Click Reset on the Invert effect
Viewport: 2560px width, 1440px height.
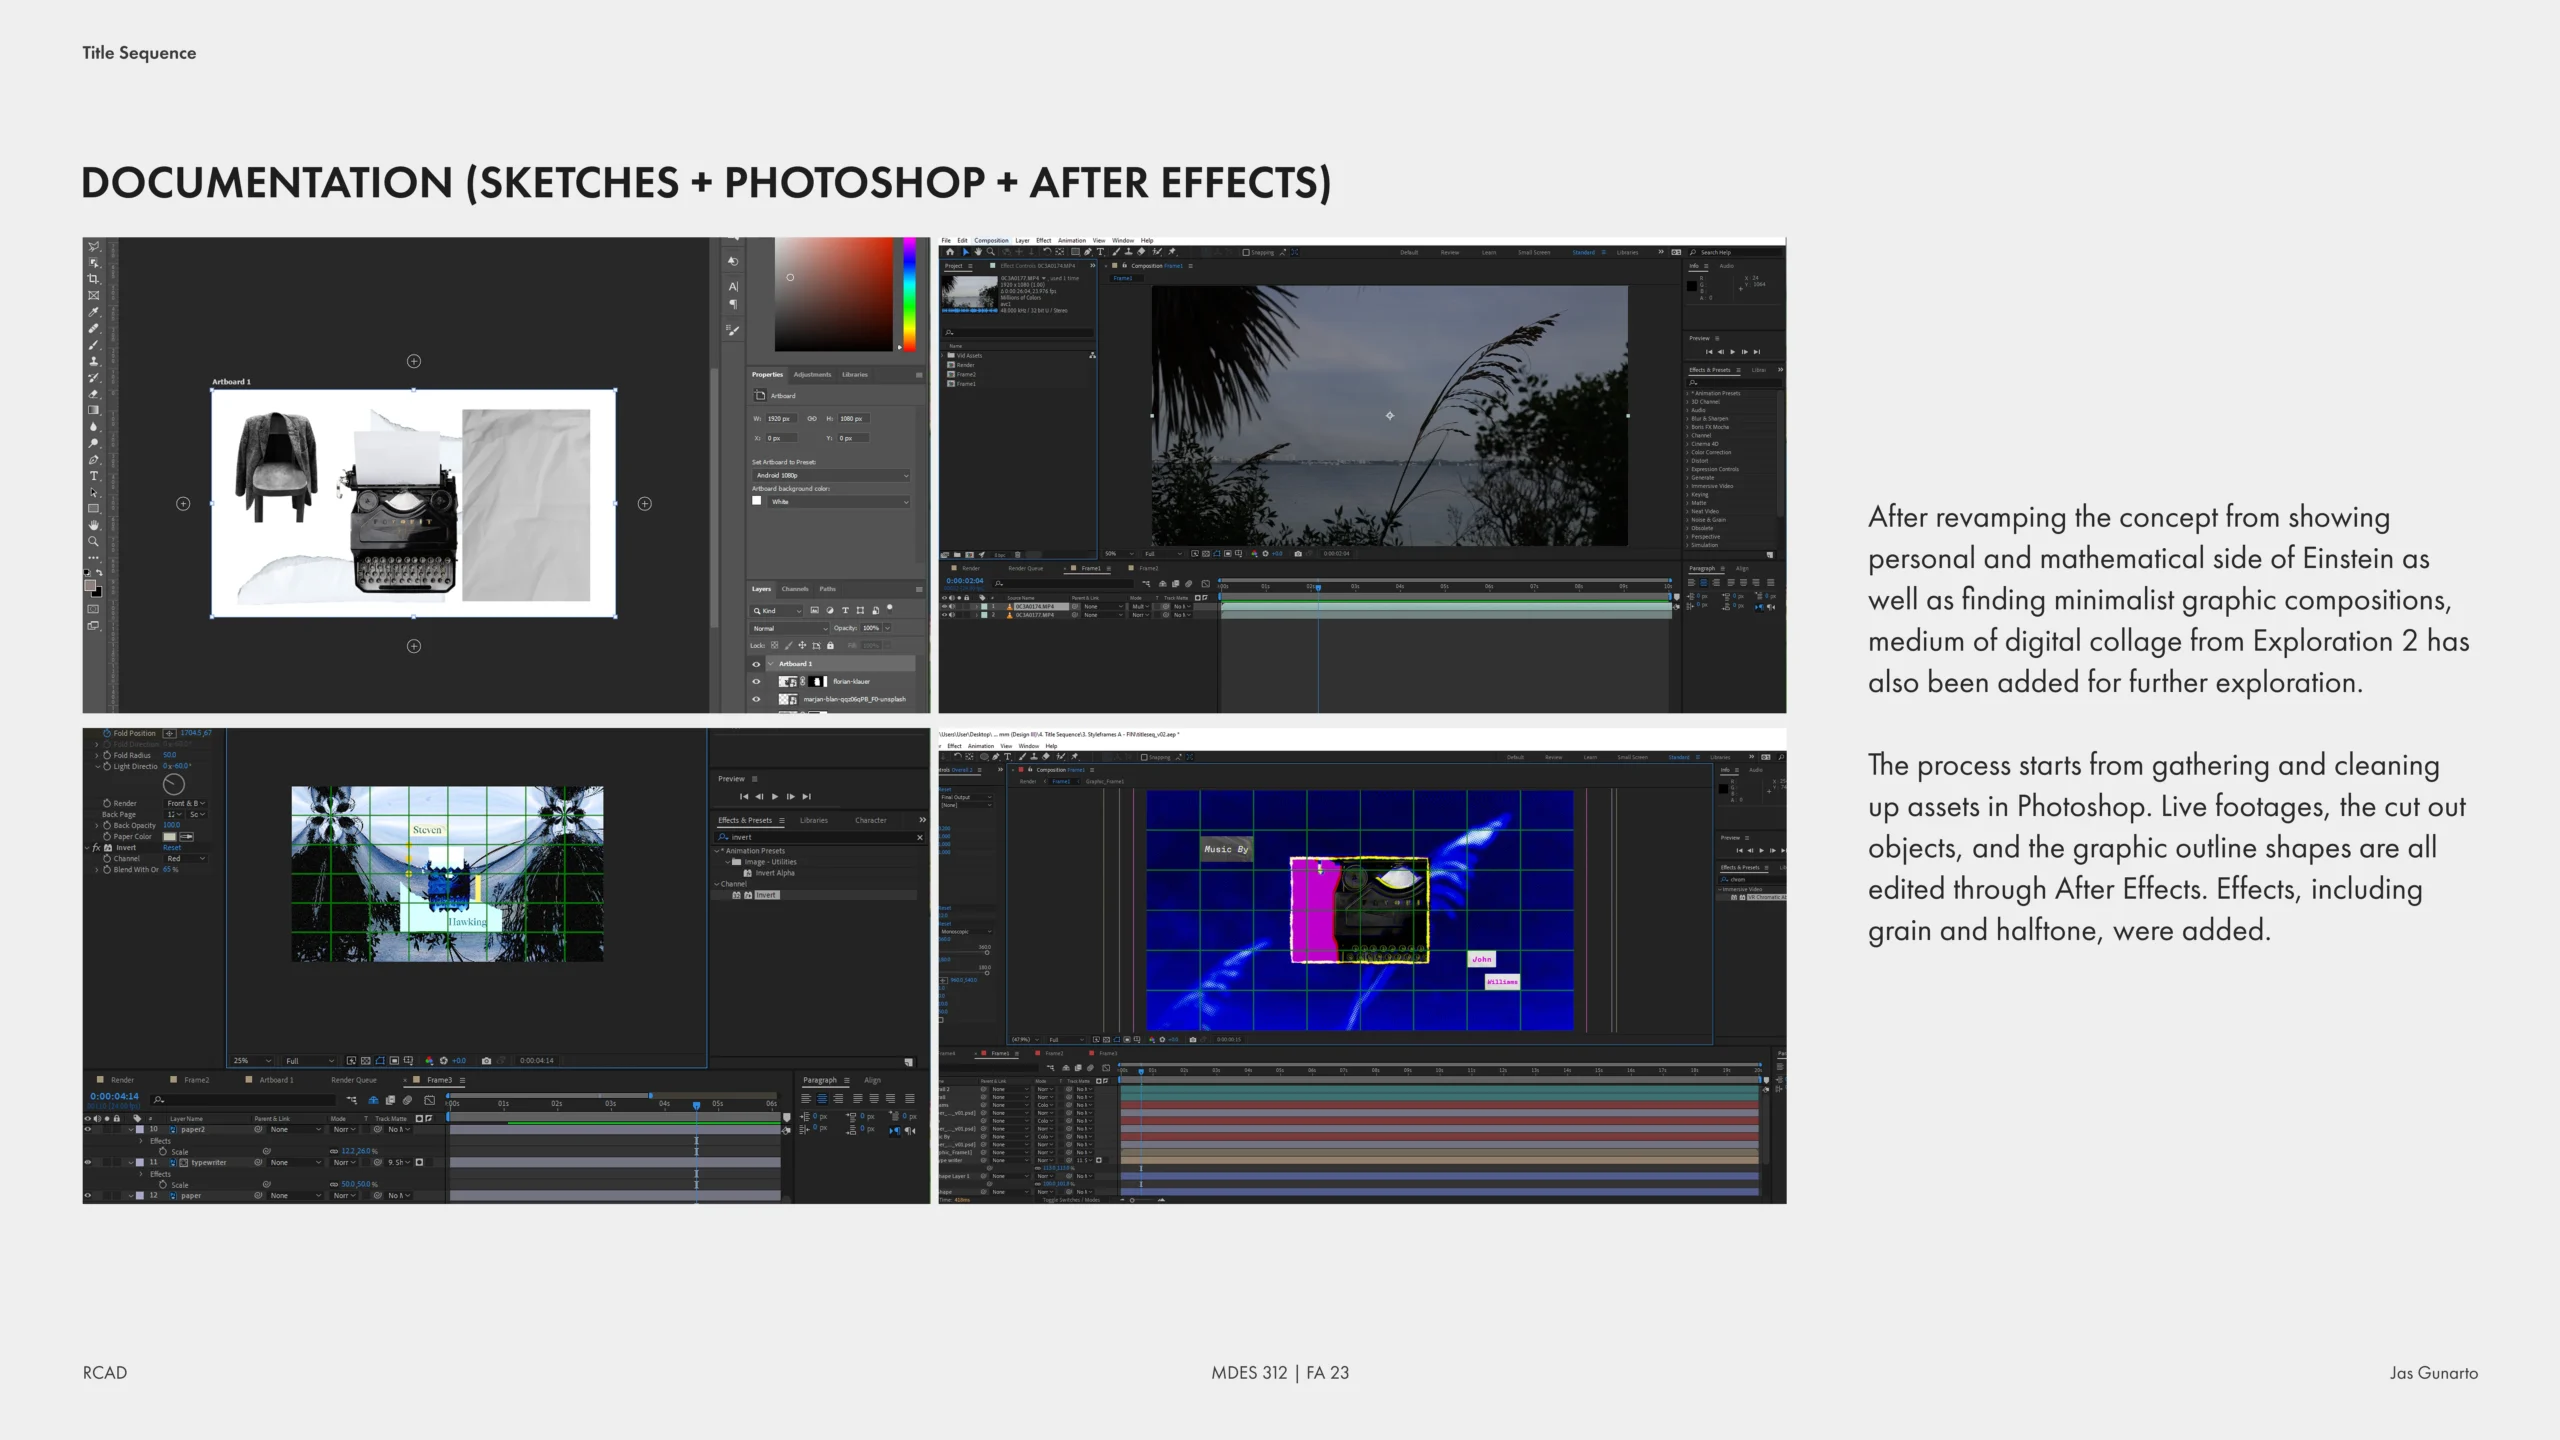tap(172, 847)
